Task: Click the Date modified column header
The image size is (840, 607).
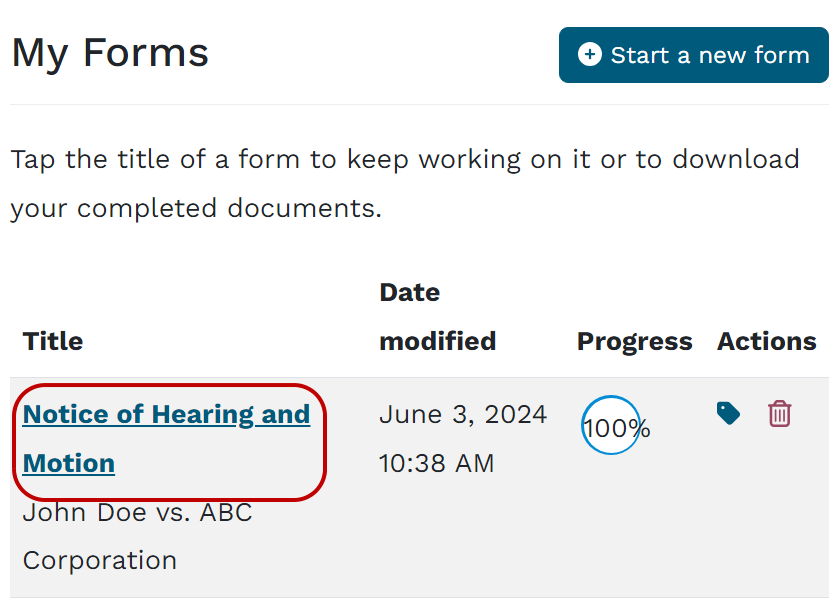Action: [437, 316]
